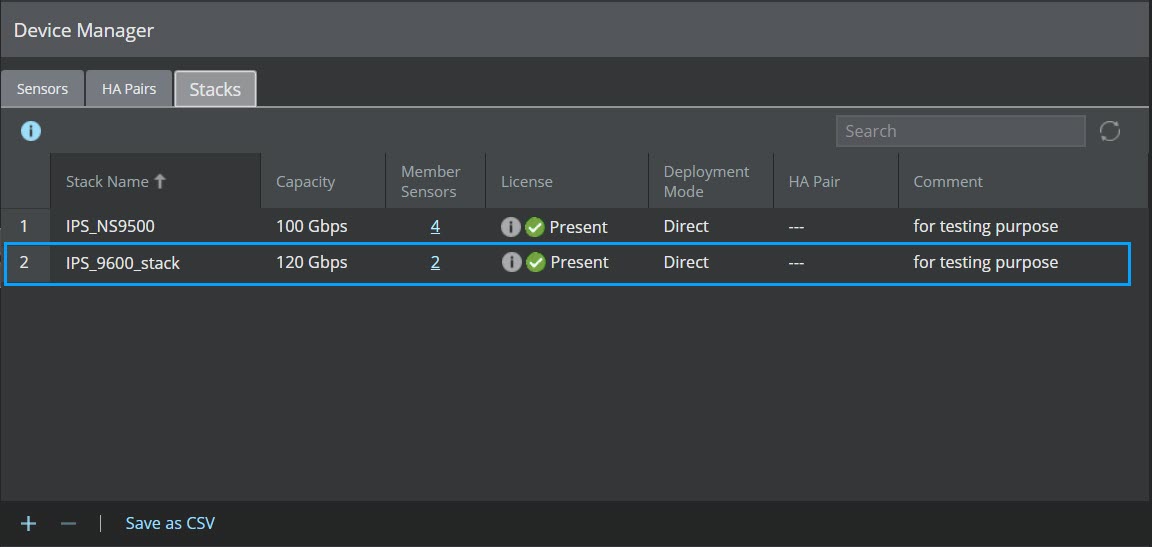Image resolution: width=1152 pixels, height=547 pixels.
Task: Click Save as CSV link
Action: [170, 524]
